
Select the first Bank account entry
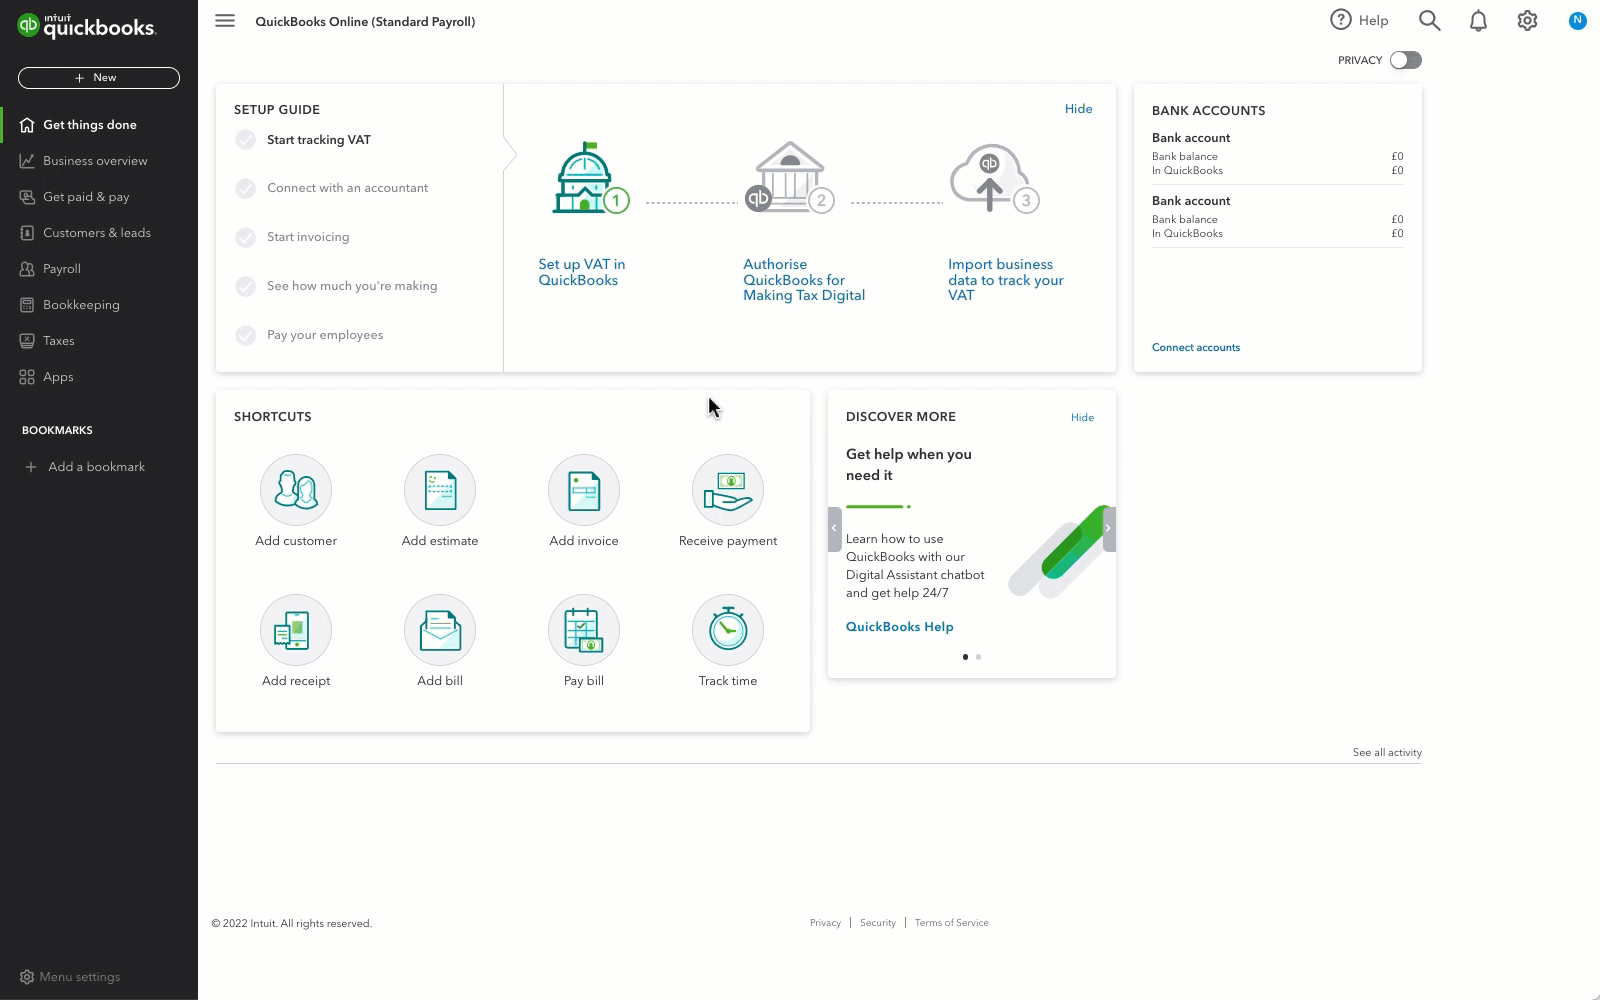(x=1278, y=154)
